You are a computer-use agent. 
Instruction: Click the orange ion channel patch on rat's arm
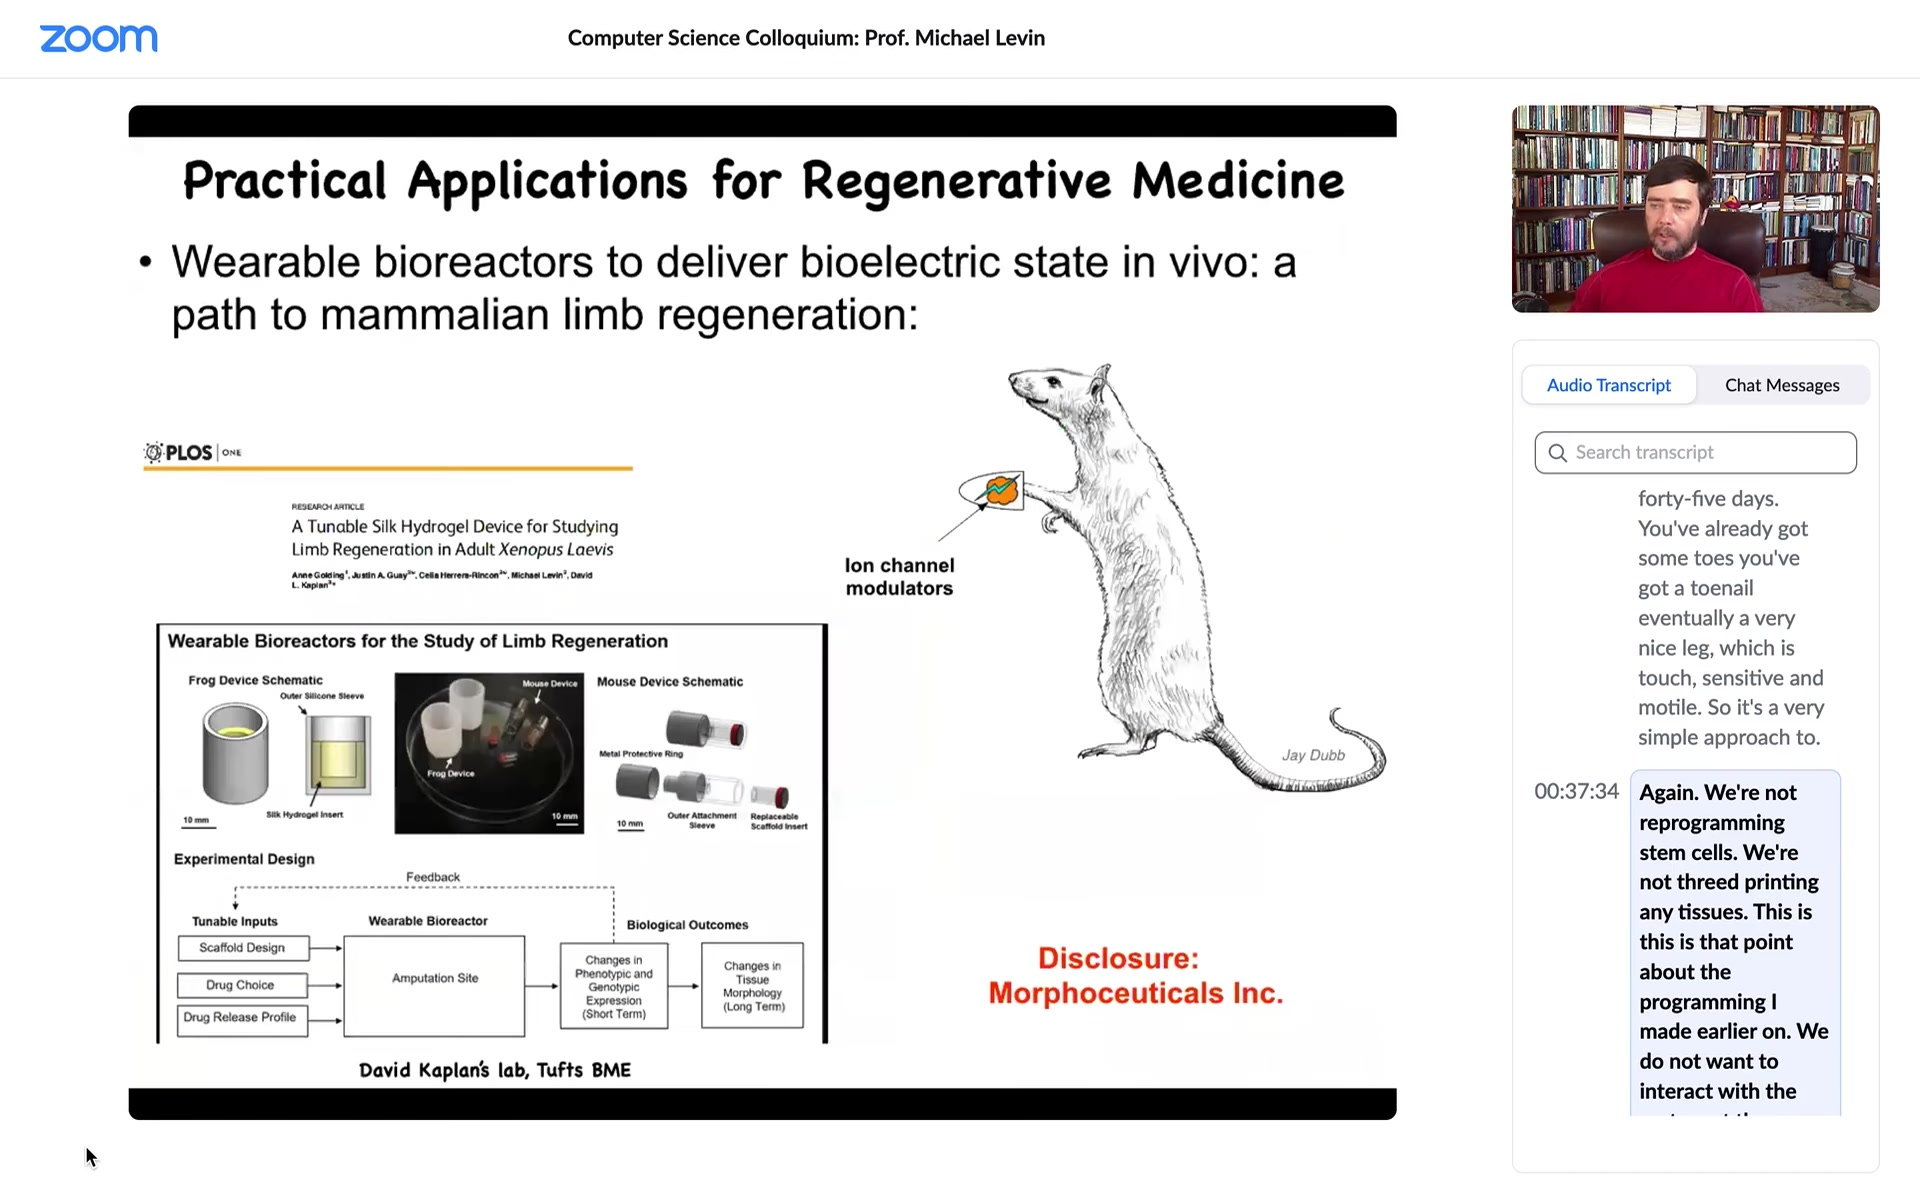pyautogui.click(x=1001, y=490)
